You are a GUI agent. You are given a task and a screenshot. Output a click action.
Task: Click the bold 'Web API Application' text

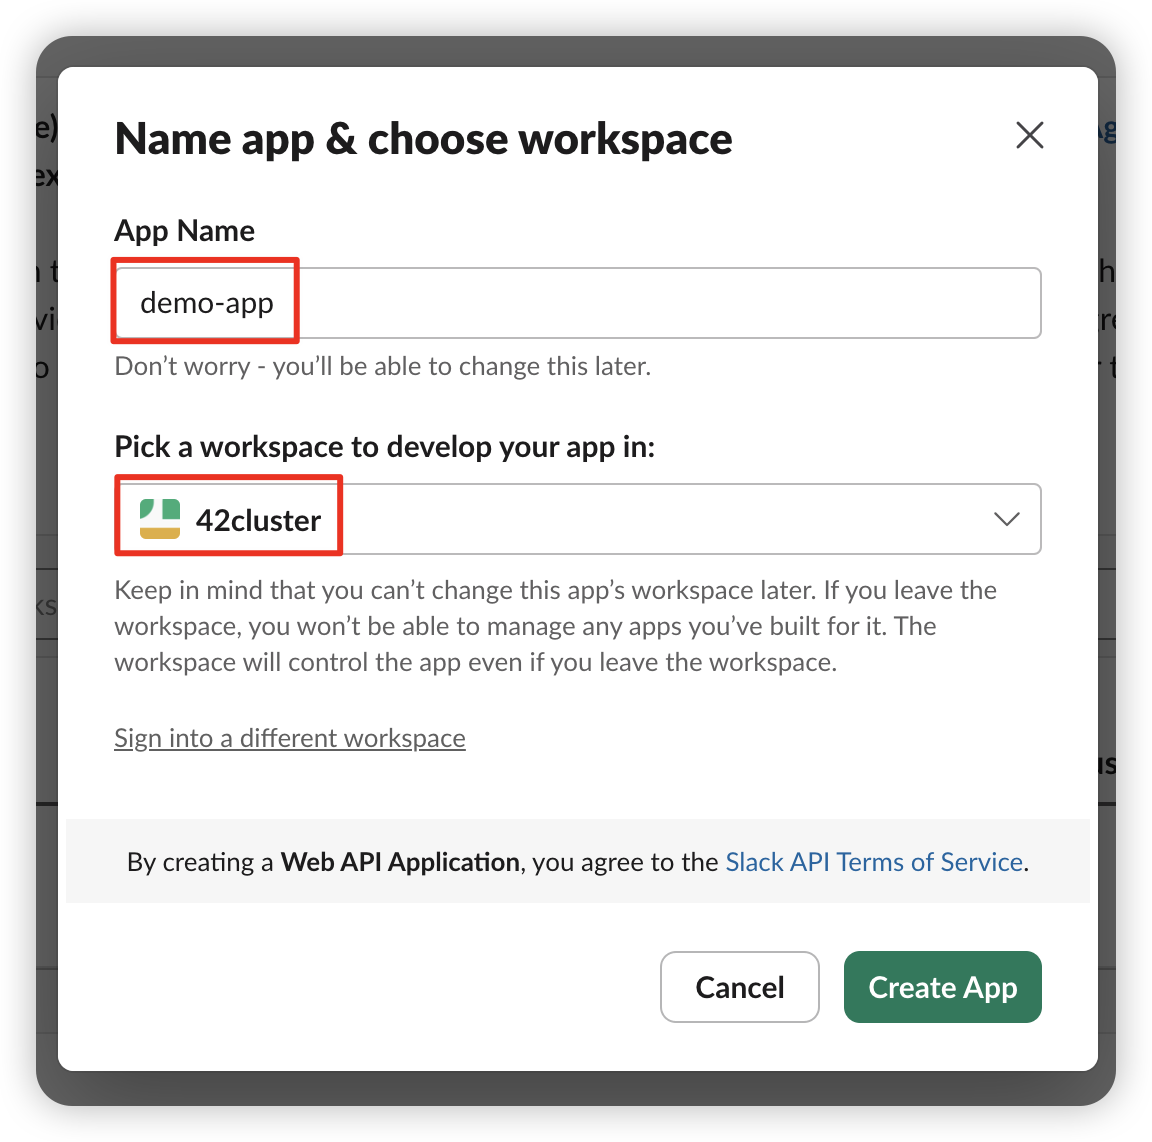tap(400, 862)
